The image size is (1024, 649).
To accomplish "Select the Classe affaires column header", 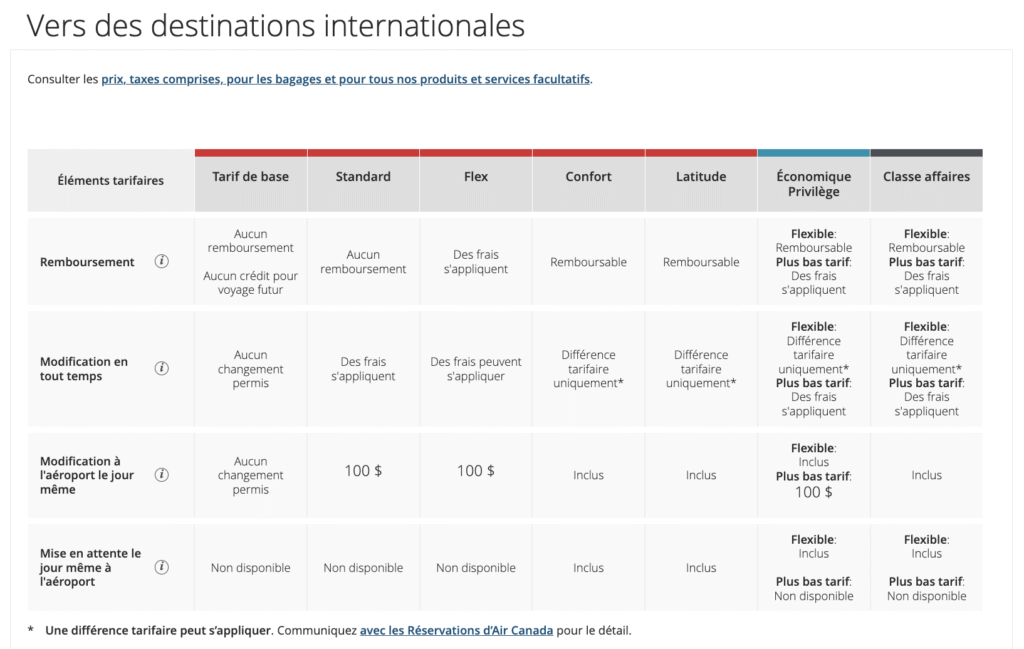I will click(926, 177).
